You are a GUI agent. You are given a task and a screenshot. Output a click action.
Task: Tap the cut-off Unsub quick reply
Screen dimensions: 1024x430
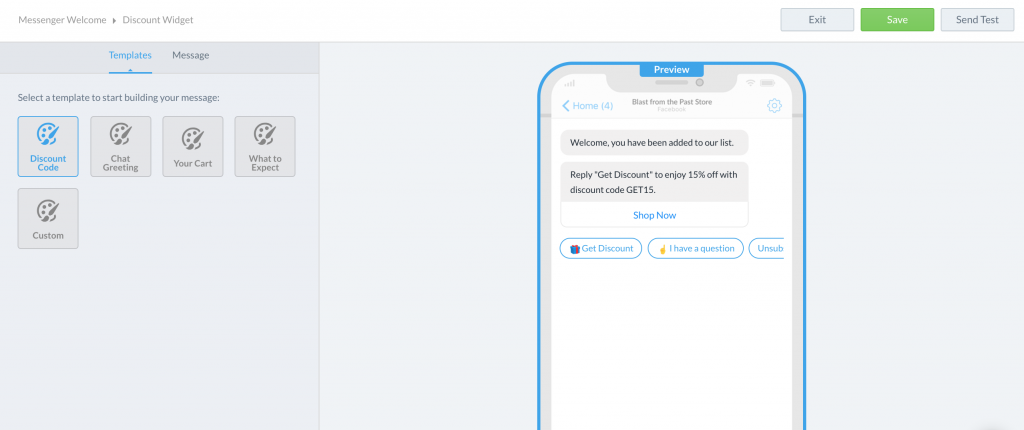(x=767, y=248)
